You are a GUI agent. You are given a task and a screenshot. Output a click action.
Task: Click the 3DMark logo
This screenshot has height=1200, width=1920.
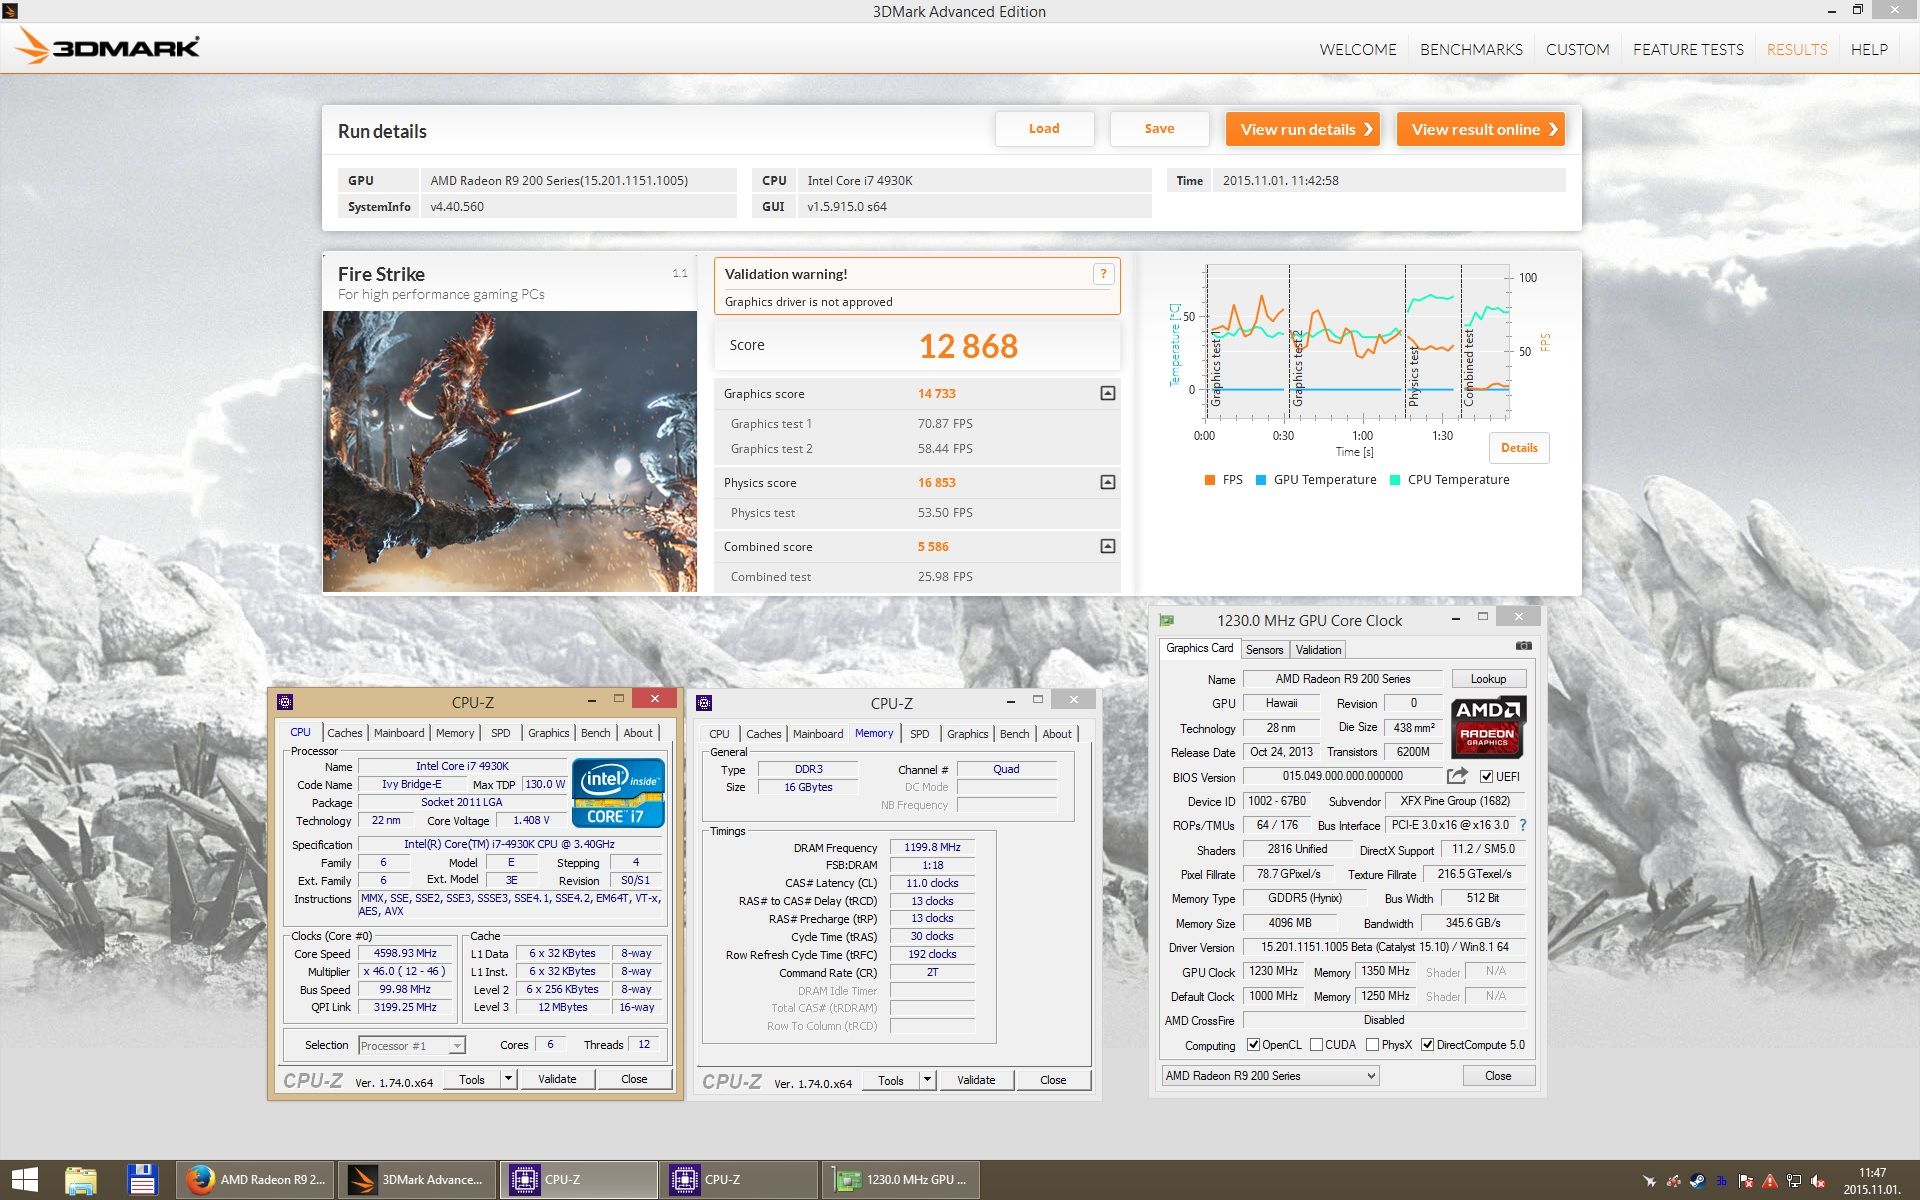tap(108, 46)
